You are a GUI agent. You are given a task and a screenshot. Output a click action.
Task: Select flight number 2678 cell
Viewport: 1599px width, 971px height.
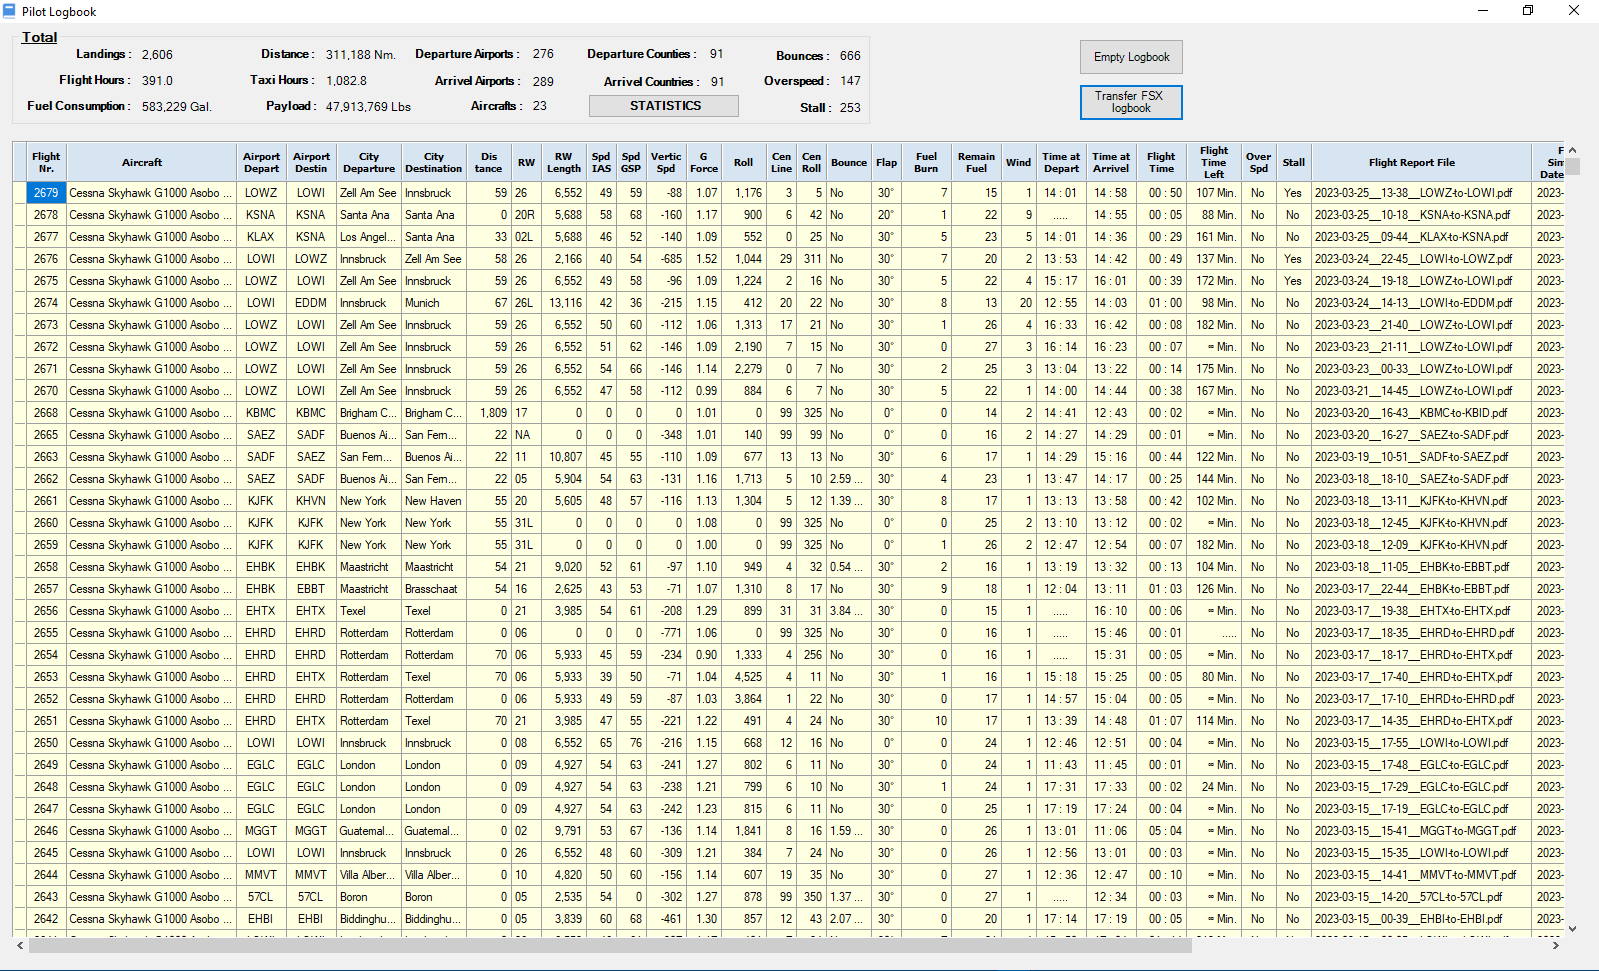coord(46,215)
